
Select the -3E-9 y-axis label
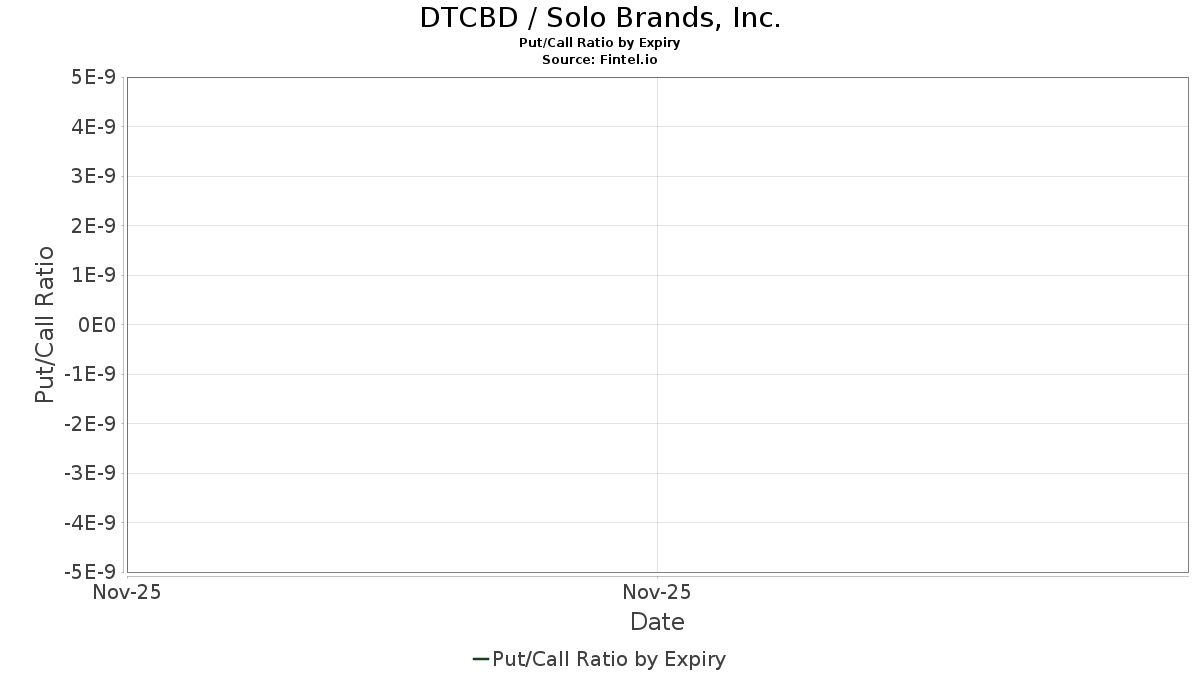(89, 474)
